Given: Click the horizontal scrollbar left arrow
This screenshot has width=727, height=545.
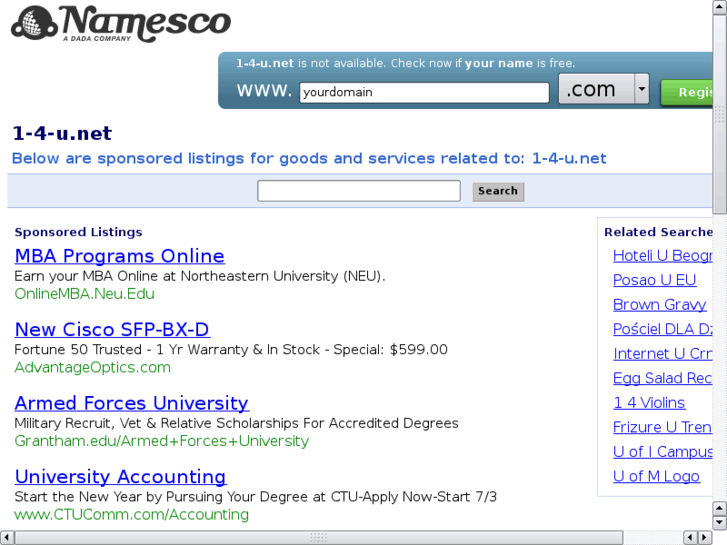Looking at the screenshot, I should 7,538.
